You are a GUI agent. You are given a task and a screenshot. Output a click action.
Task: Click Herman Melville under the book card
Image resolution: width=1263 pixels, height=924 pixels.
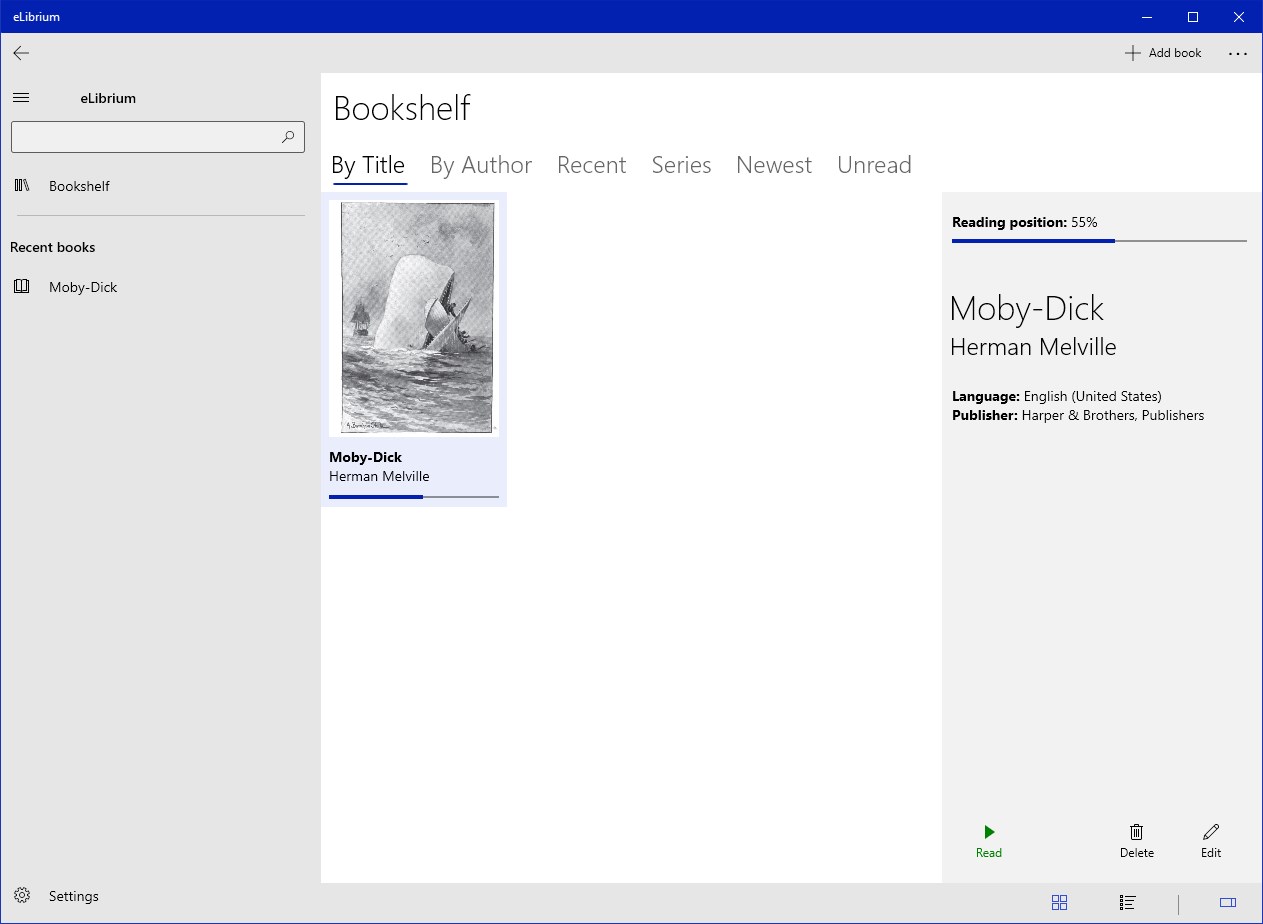pos(379,476)
